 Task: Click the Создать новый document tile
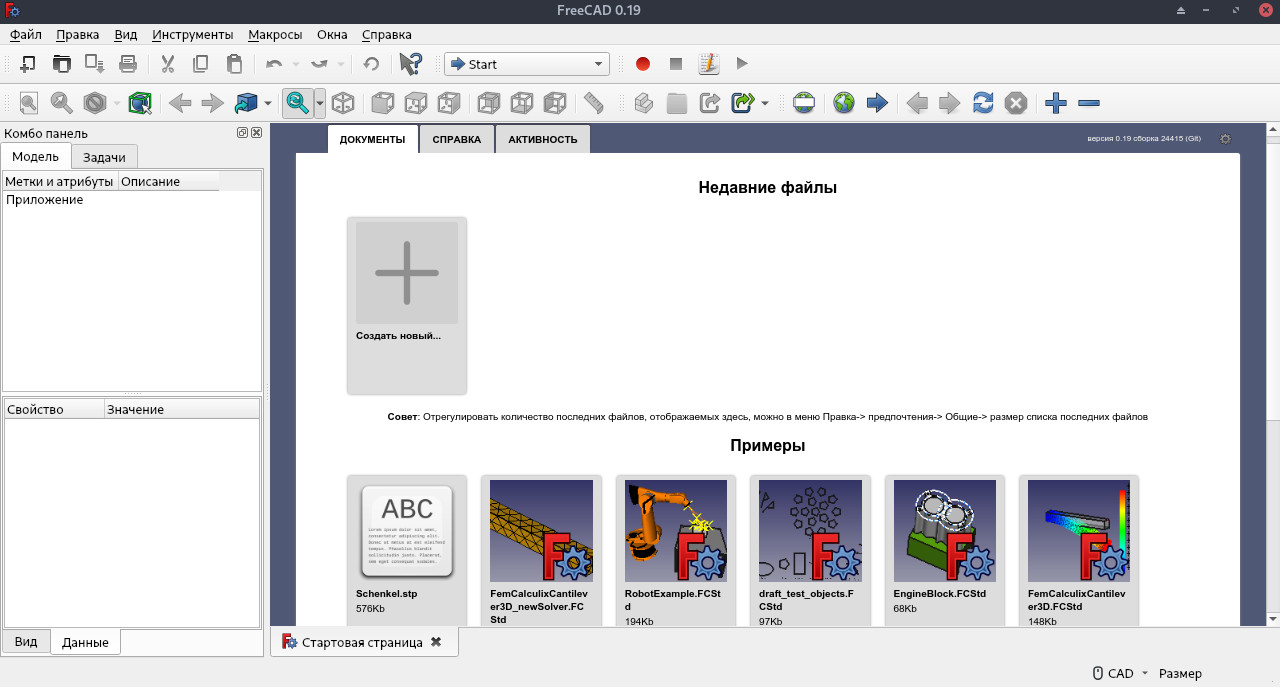pyautogui.click(x=406, y=272)
